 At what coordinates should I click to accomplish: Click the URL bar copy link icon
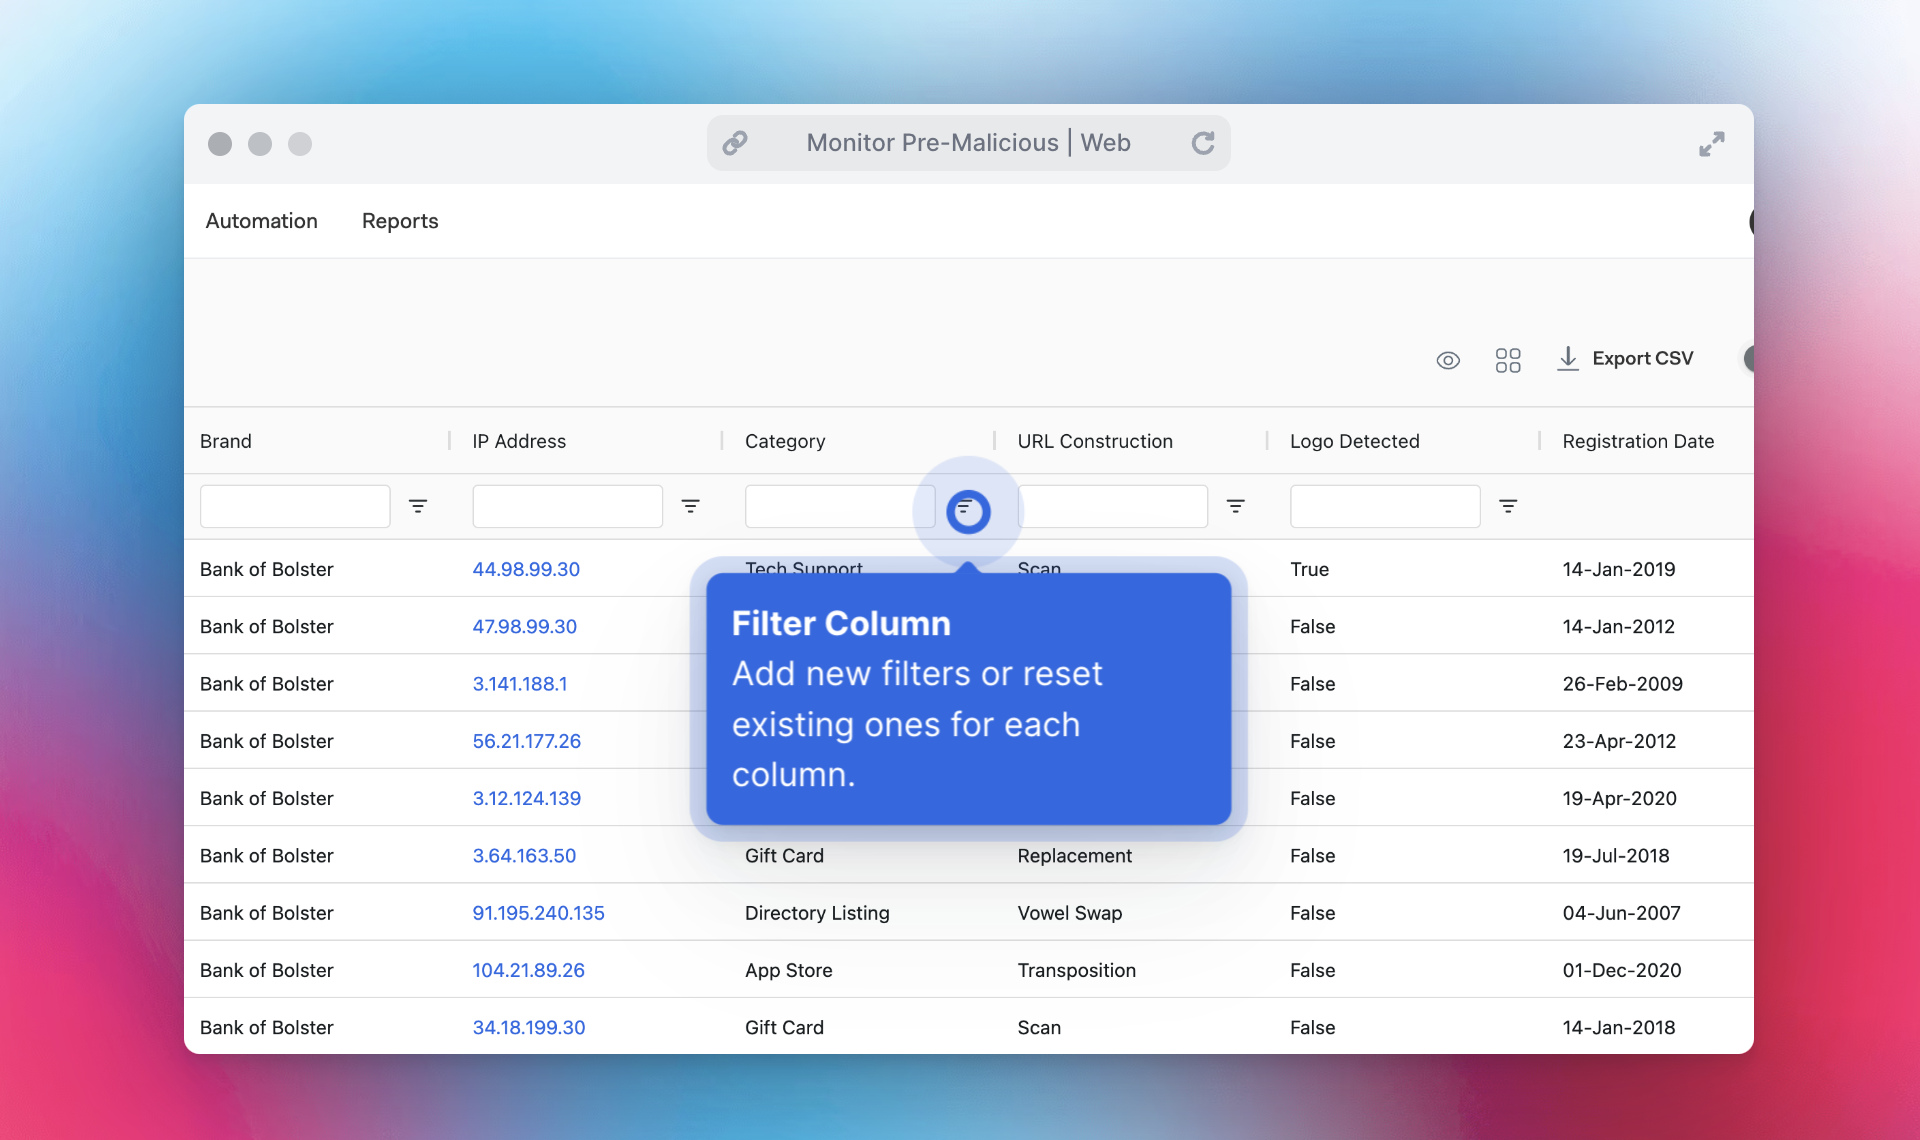(x=733, y=141)
